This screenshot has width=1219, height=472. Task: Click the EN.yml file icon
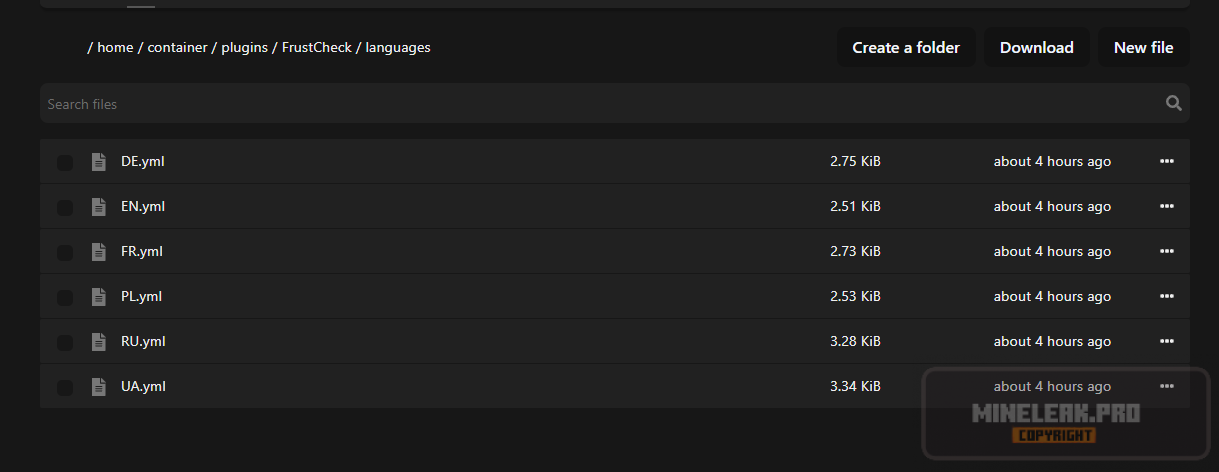pyautogui.click(x=98, y=207)
